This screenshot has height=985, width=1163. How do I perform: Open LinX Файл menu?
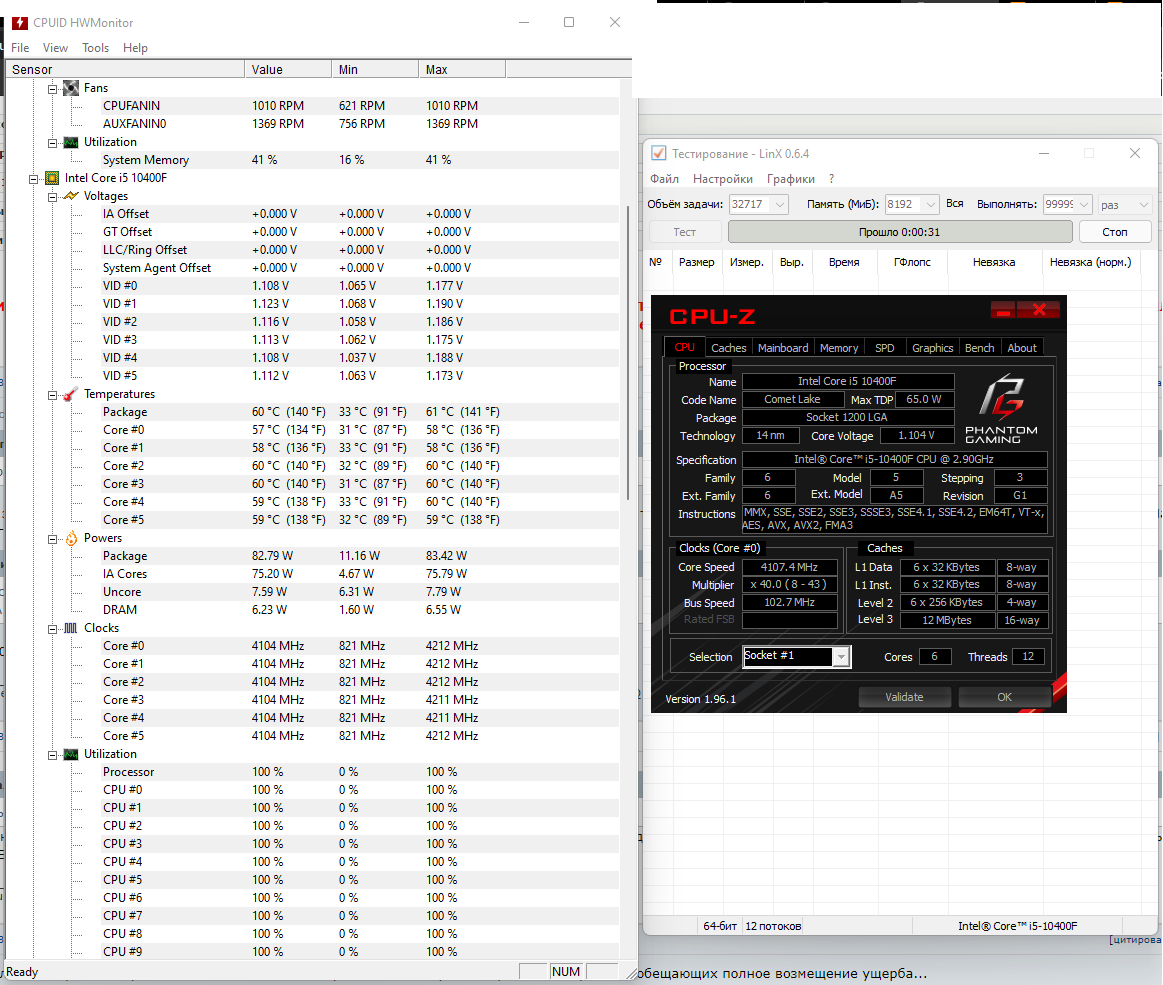(665, 179)
